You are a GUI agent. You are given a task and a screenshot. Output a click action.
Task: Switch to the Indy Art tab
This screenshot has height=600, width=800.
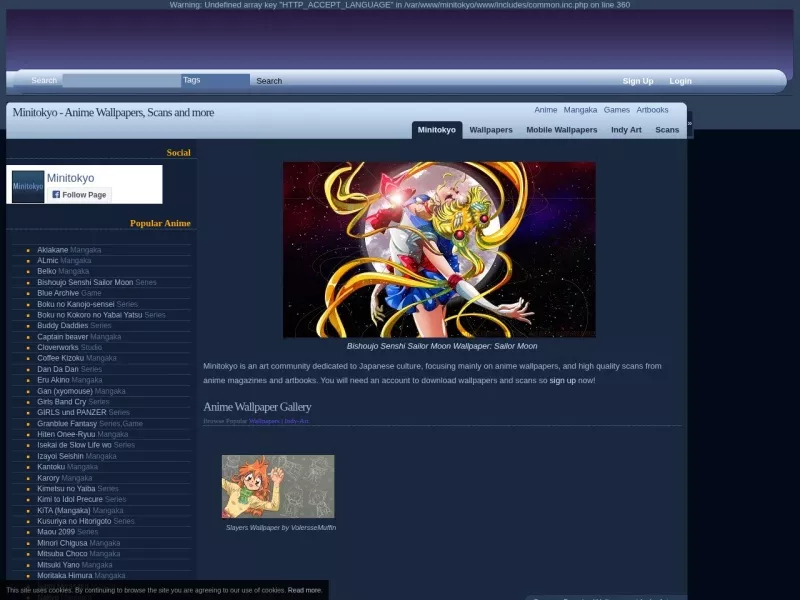(626, 130)
